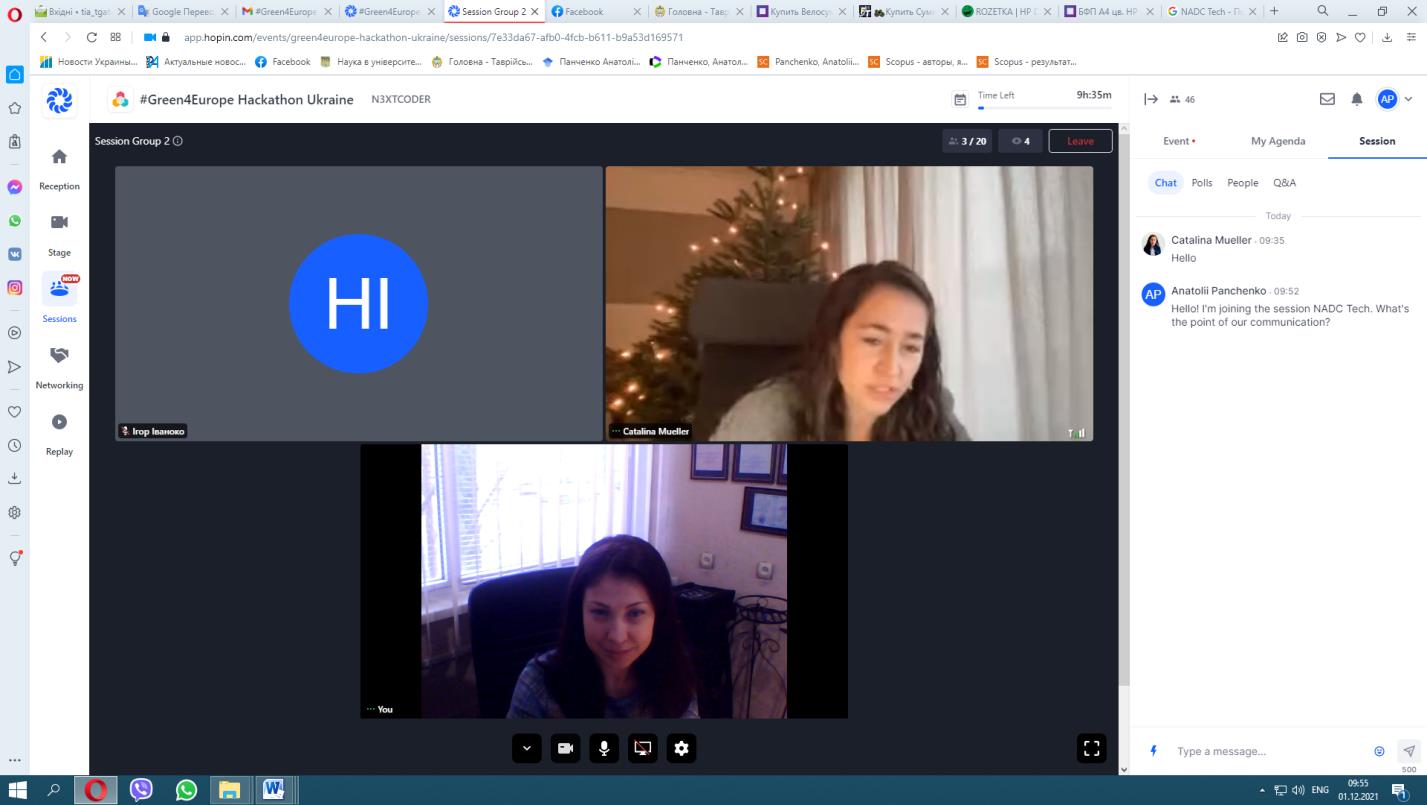
Task: Open the ENG keyboard language switcher
Action: tap(1320, 790)
